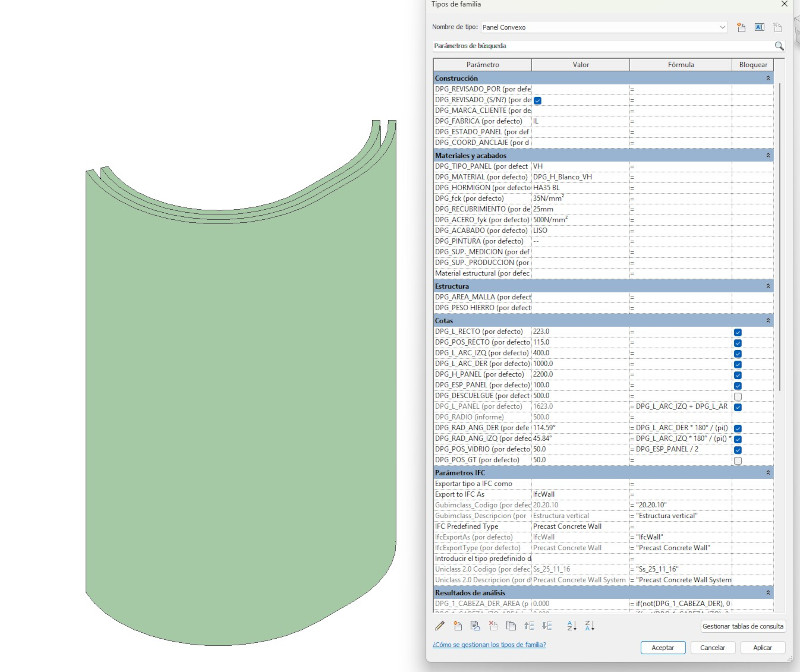Close the Tipos de familia dialog
Screen dimensions: 800x672
784,4
